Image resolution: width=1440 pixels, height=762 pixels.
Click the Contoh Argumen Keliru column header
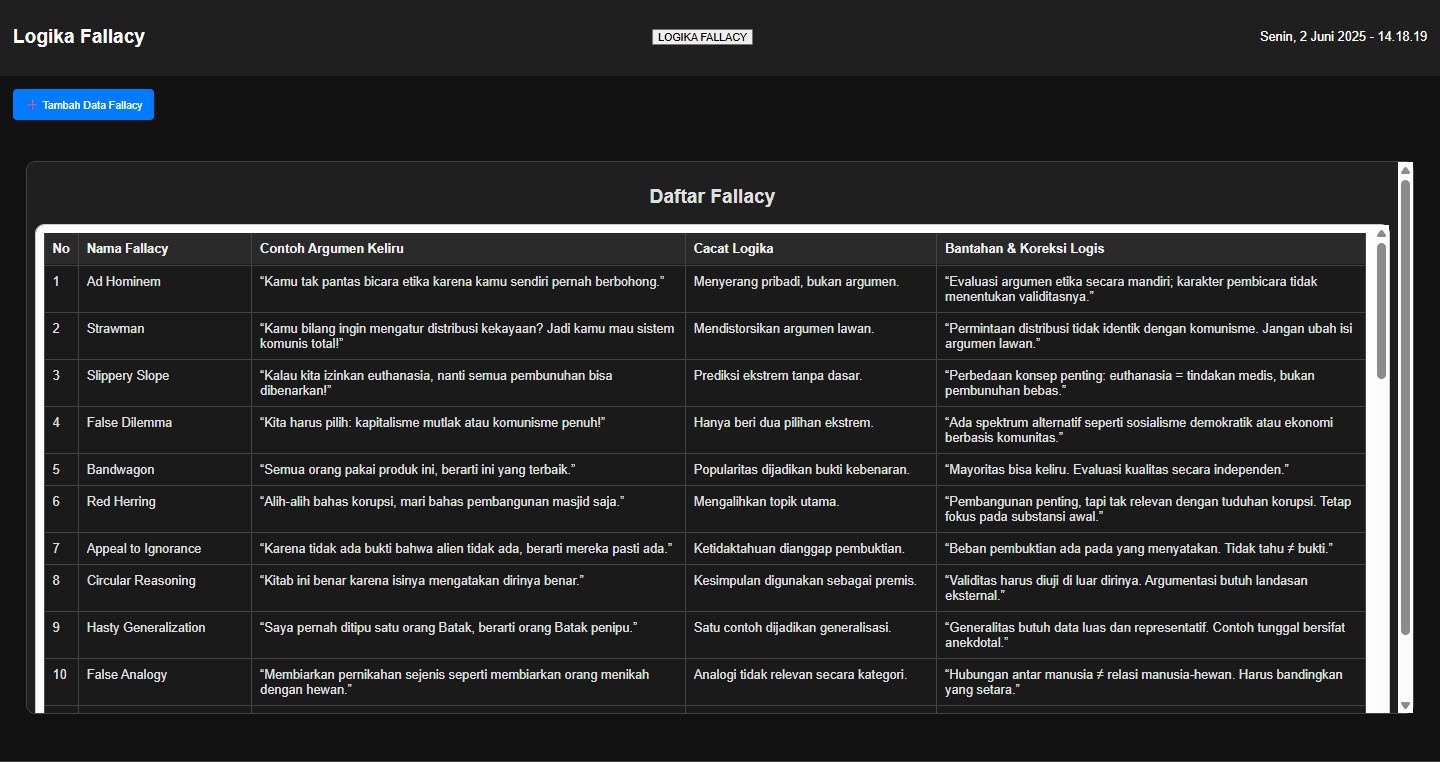[468, 249]
